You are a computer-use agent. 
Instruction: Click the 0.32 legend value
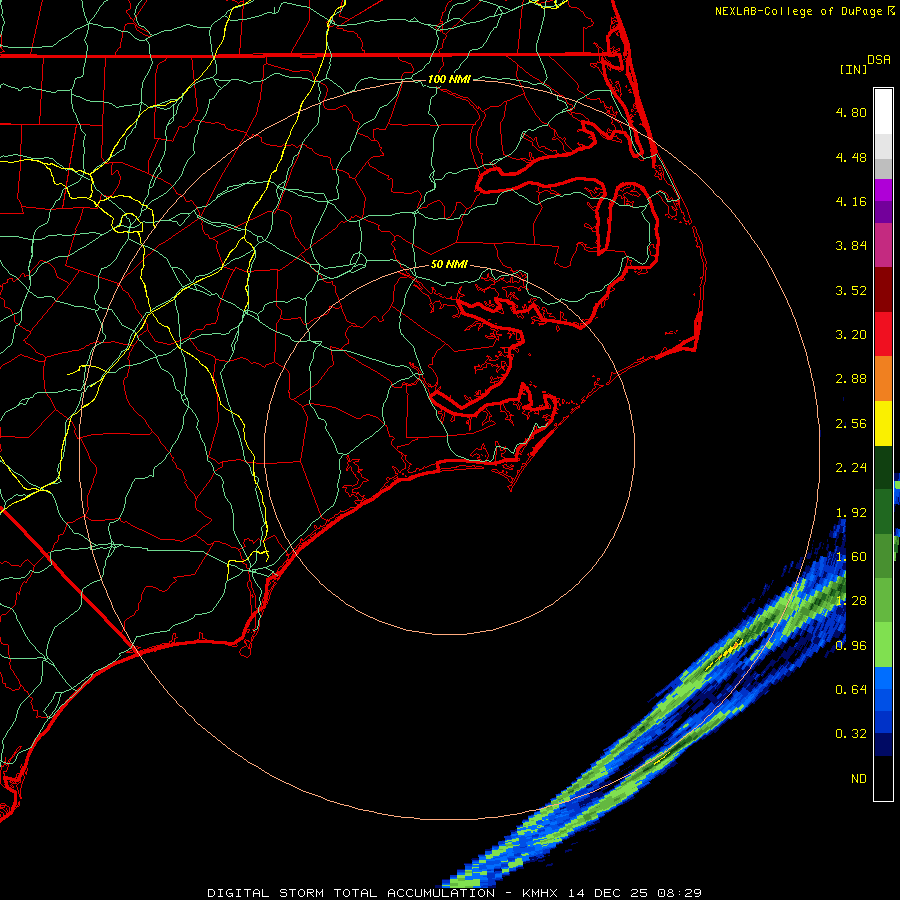click(x=851, y=734)
